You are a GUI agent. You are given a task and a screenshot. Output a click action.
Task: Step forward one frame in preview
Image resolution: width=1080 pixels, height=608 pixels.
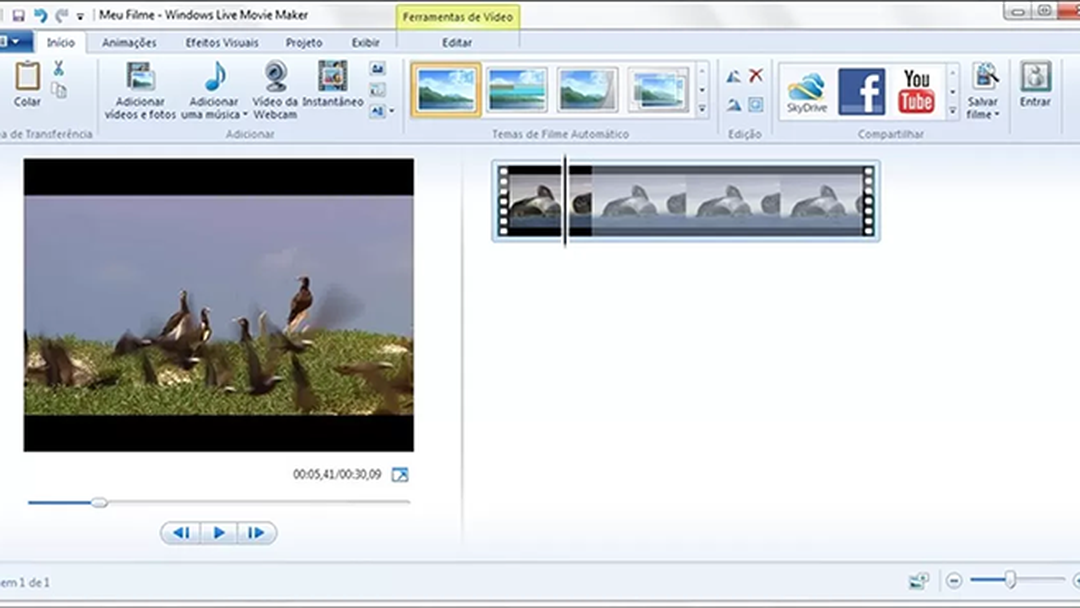pyautogui.click(x=256, y=532)
